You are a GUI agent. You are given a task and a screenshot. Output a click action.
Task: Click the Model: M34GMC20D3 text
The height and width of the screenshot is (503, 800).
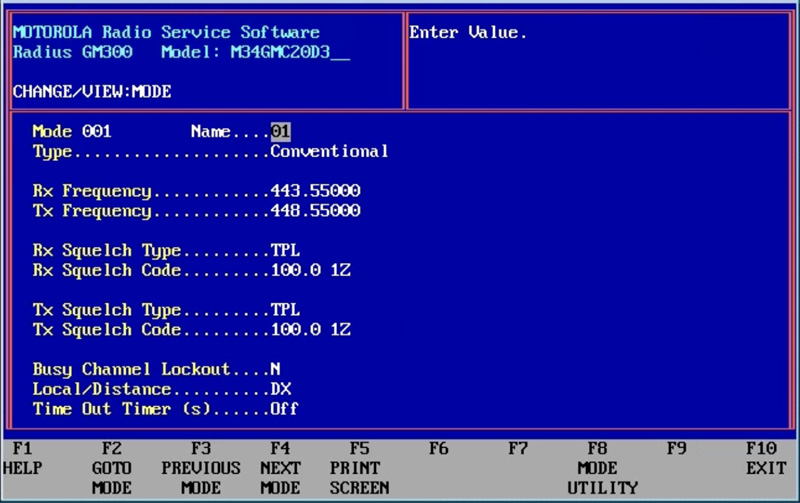point(256,52)
